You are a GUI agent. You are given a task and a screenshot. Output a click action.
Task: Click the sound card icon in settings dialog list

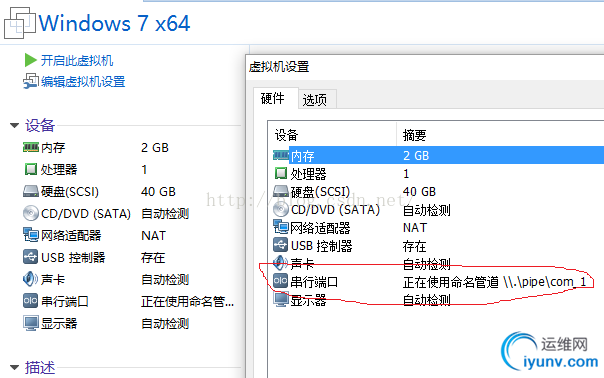[x=280, y=263]
